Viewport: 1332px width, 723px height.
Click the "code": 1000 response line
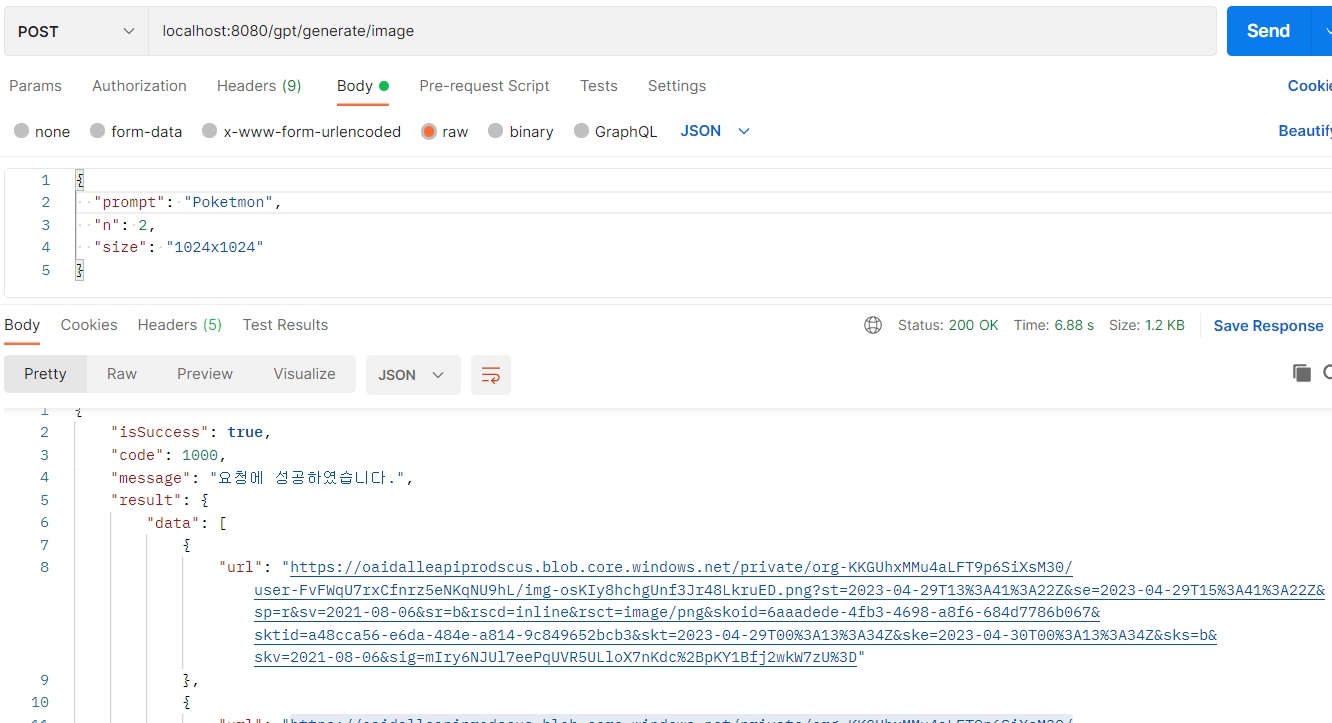[169, 455]
